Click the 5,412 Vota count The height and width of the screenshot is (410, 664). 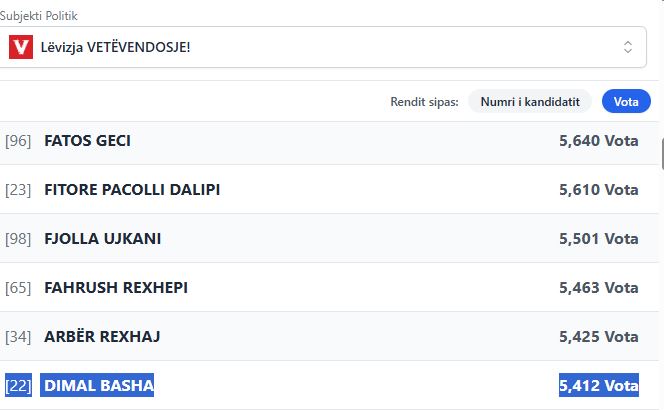(x=598, y=385)
